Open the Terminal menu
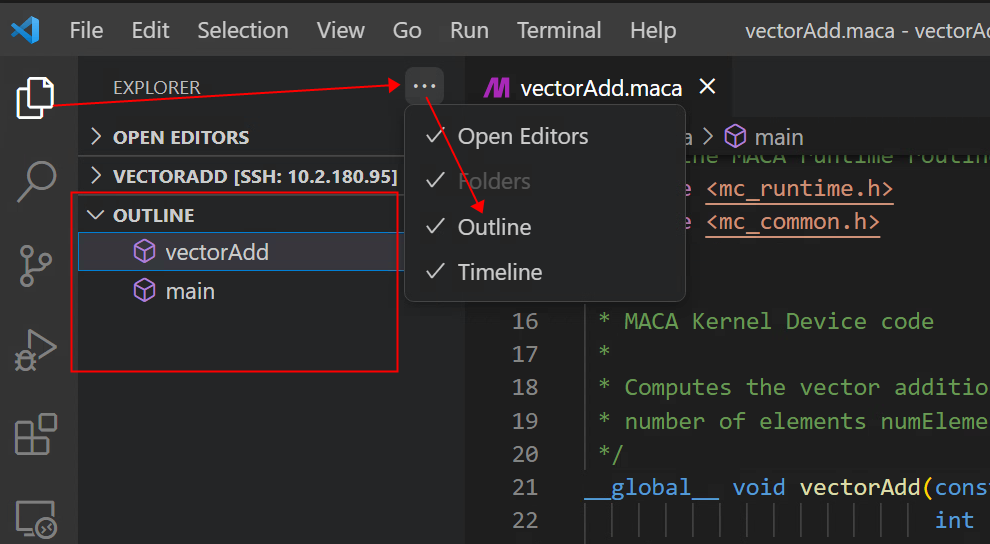The image size is (990, 544). coord(559,30)
